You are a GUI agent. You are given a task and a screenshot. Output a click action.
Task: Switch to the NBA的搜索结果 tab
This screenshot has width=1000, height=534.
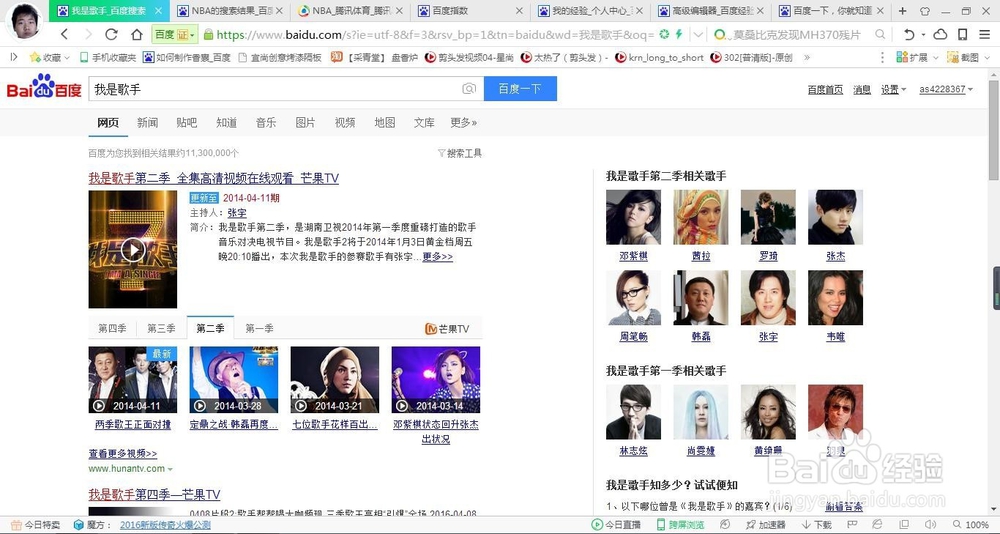(x=232, y=11)
